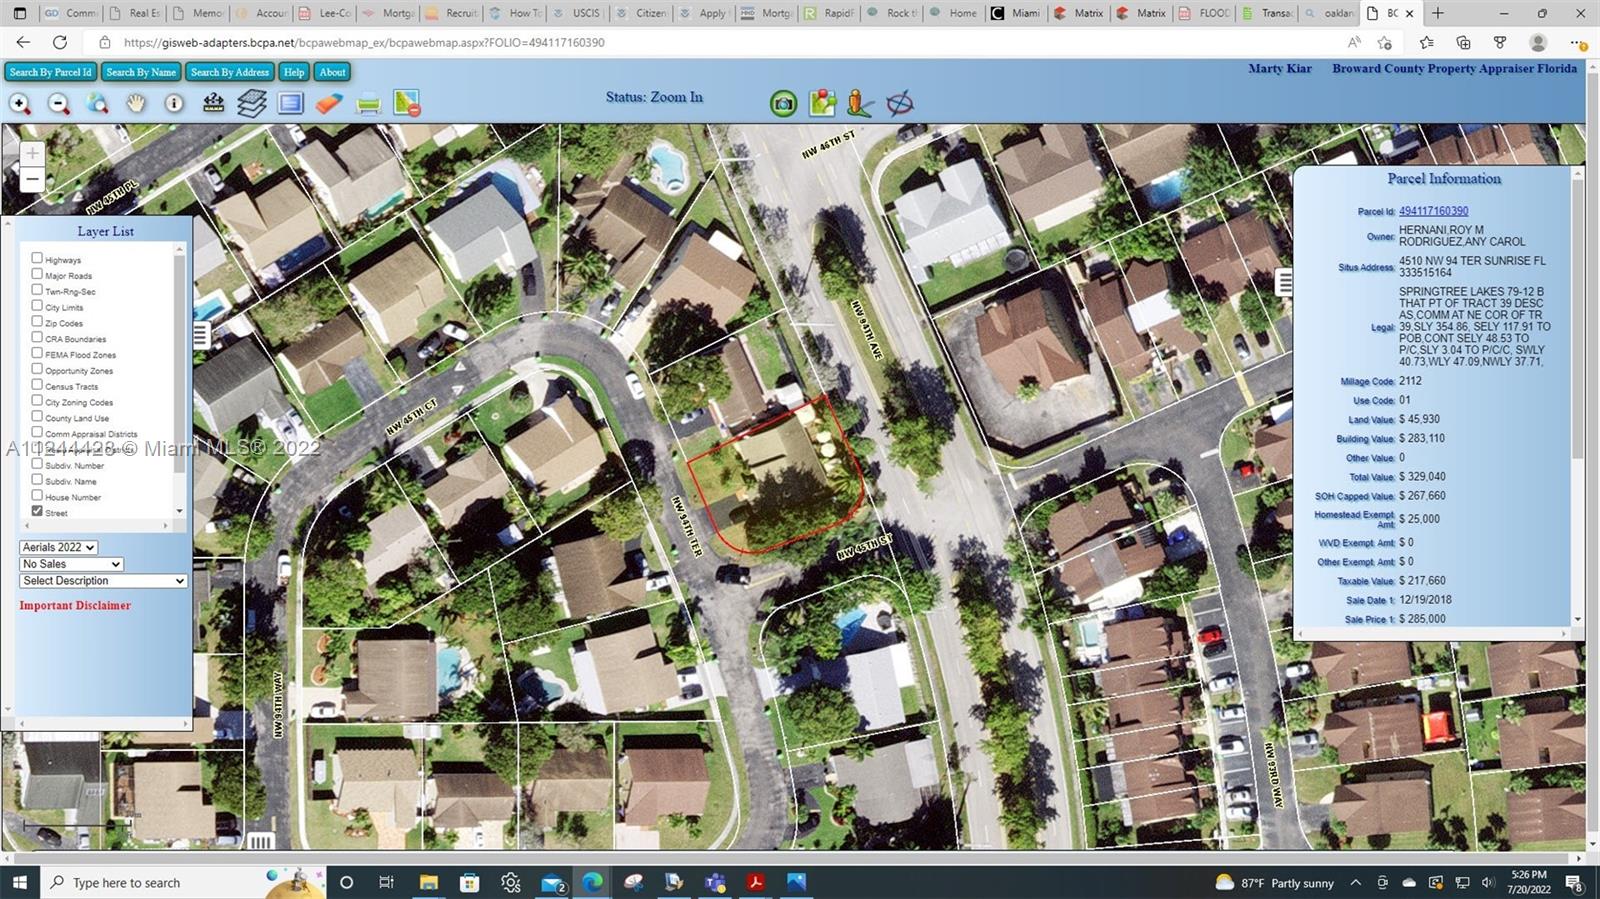Open the No Sales dropdown
This screenshot has width=1600, height=899.
(x=72, y=564)
